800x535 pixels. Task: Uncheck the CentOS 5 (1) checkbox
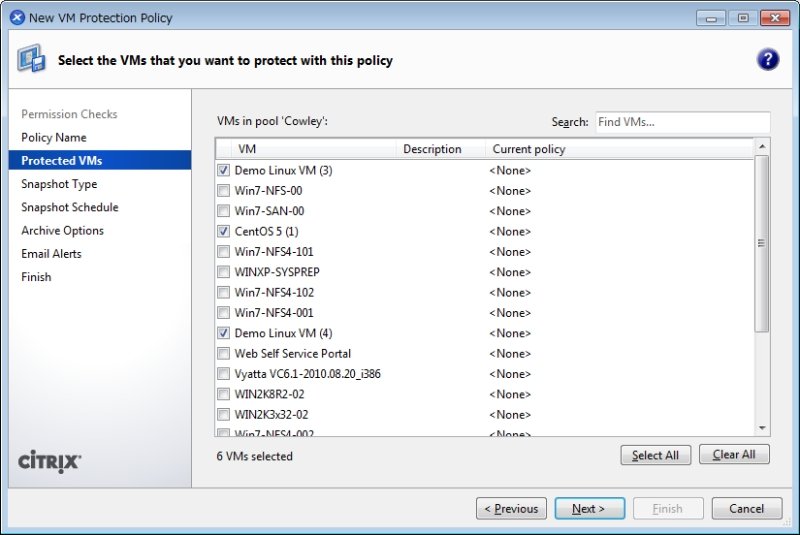pyautogui.click(x=223, y=232)
